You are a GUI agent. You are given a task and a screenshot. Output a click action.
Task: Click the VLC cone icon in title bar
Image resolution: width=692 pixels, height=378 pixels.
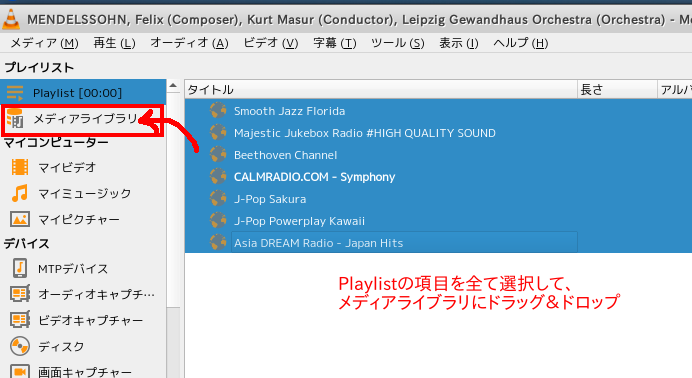click(11, 20)
